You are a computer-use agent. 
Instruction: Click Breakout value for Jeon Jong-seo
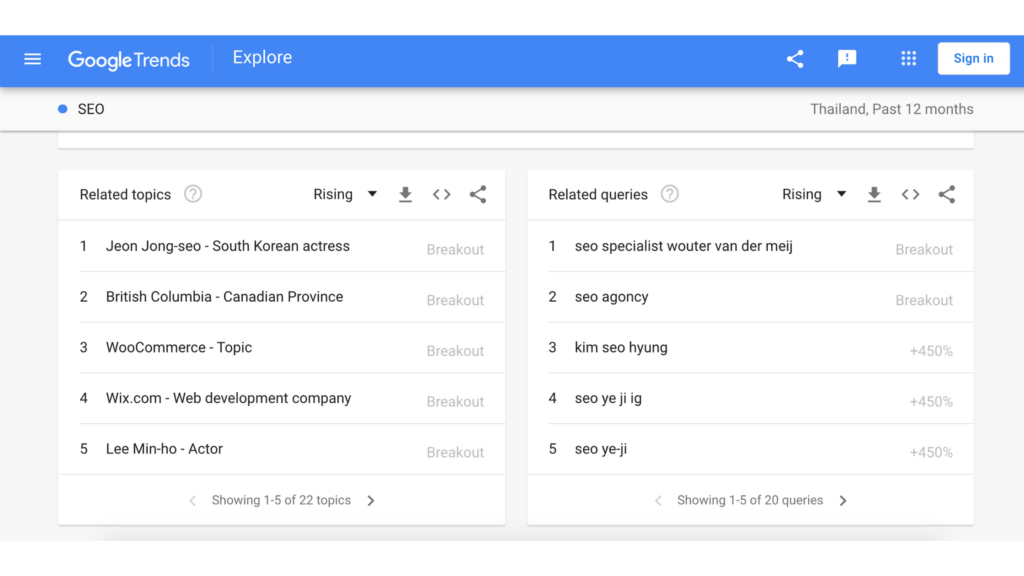point(455,249)
